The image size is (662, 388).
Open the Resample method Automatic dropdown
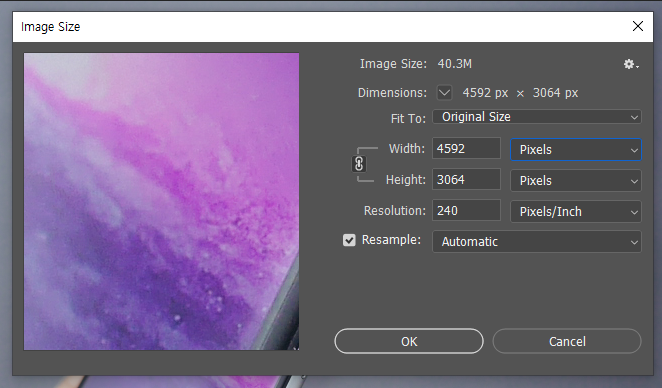[x=537, y=242]
